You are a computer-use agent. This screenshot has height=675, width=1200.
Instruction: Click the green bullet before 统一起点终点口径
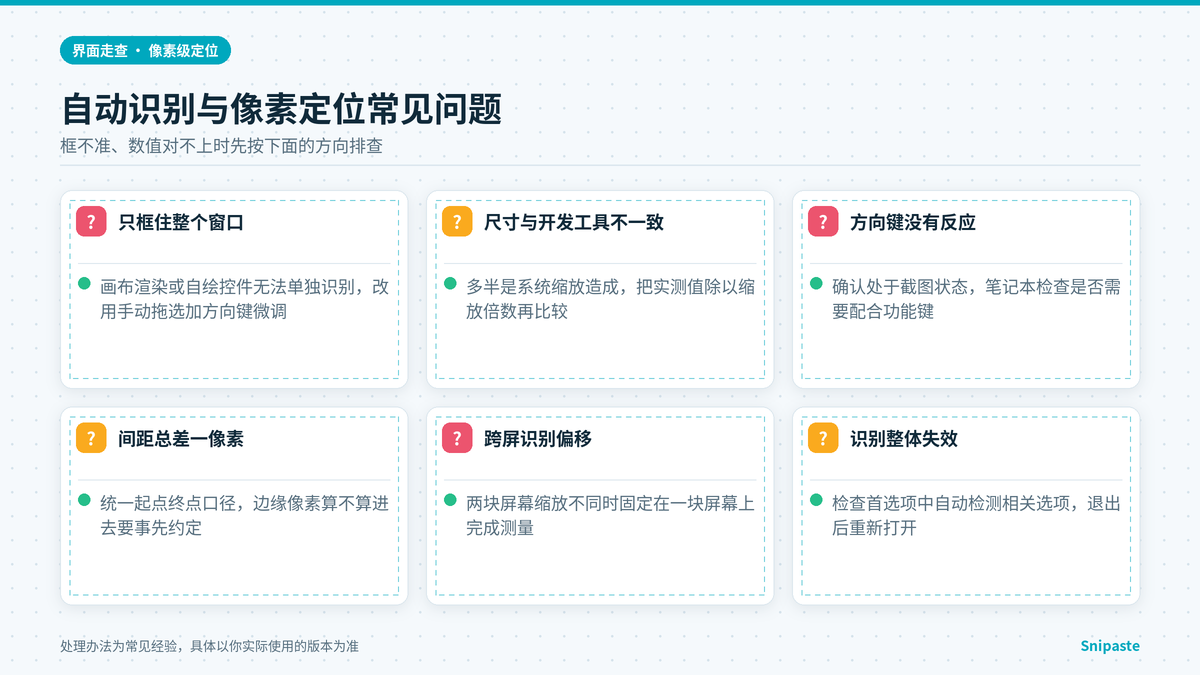point(84,501)
